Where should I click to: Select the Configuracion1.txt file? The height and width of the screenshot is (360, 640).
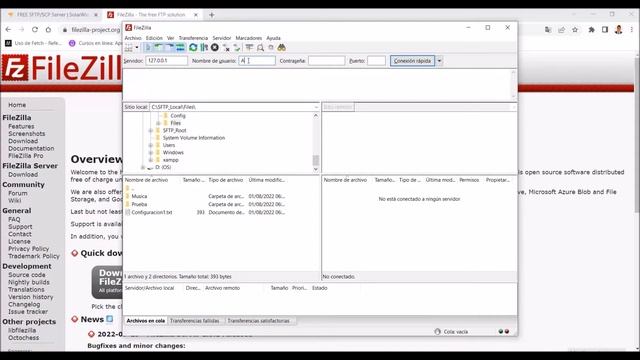151,212
